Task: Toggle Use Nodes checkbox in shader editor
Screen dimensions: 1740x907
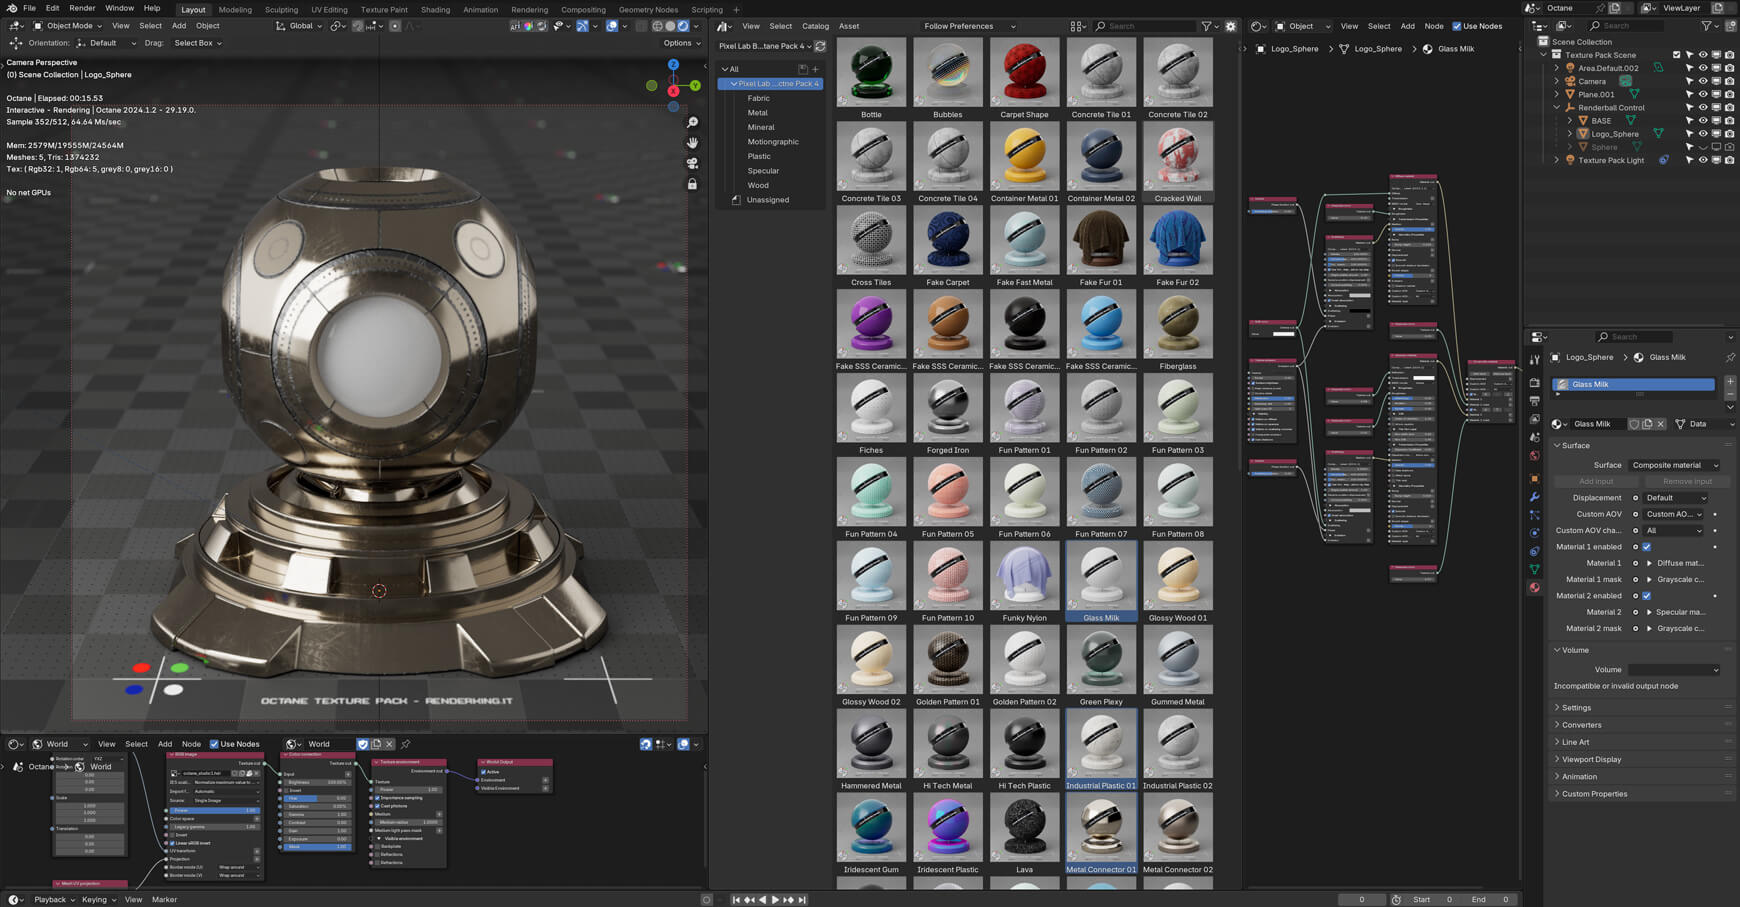Action: [1457, 26]
